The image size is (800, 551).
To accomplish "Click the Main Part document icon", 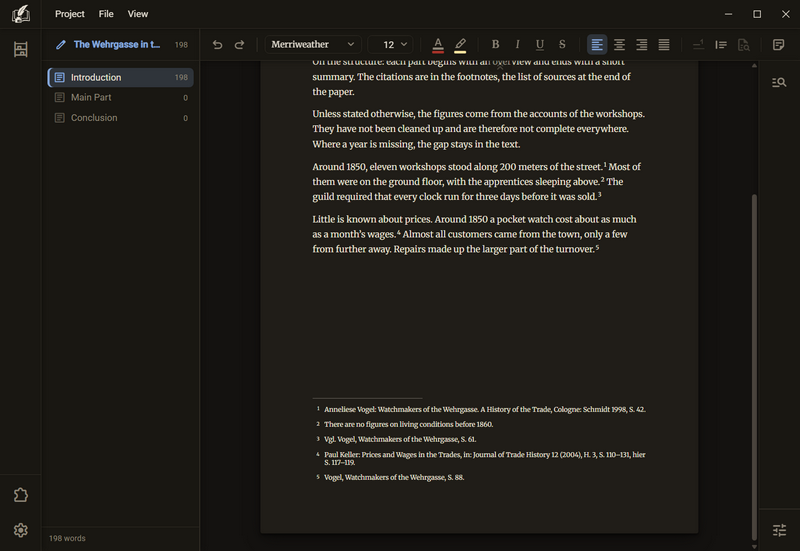I will [60, 97].
